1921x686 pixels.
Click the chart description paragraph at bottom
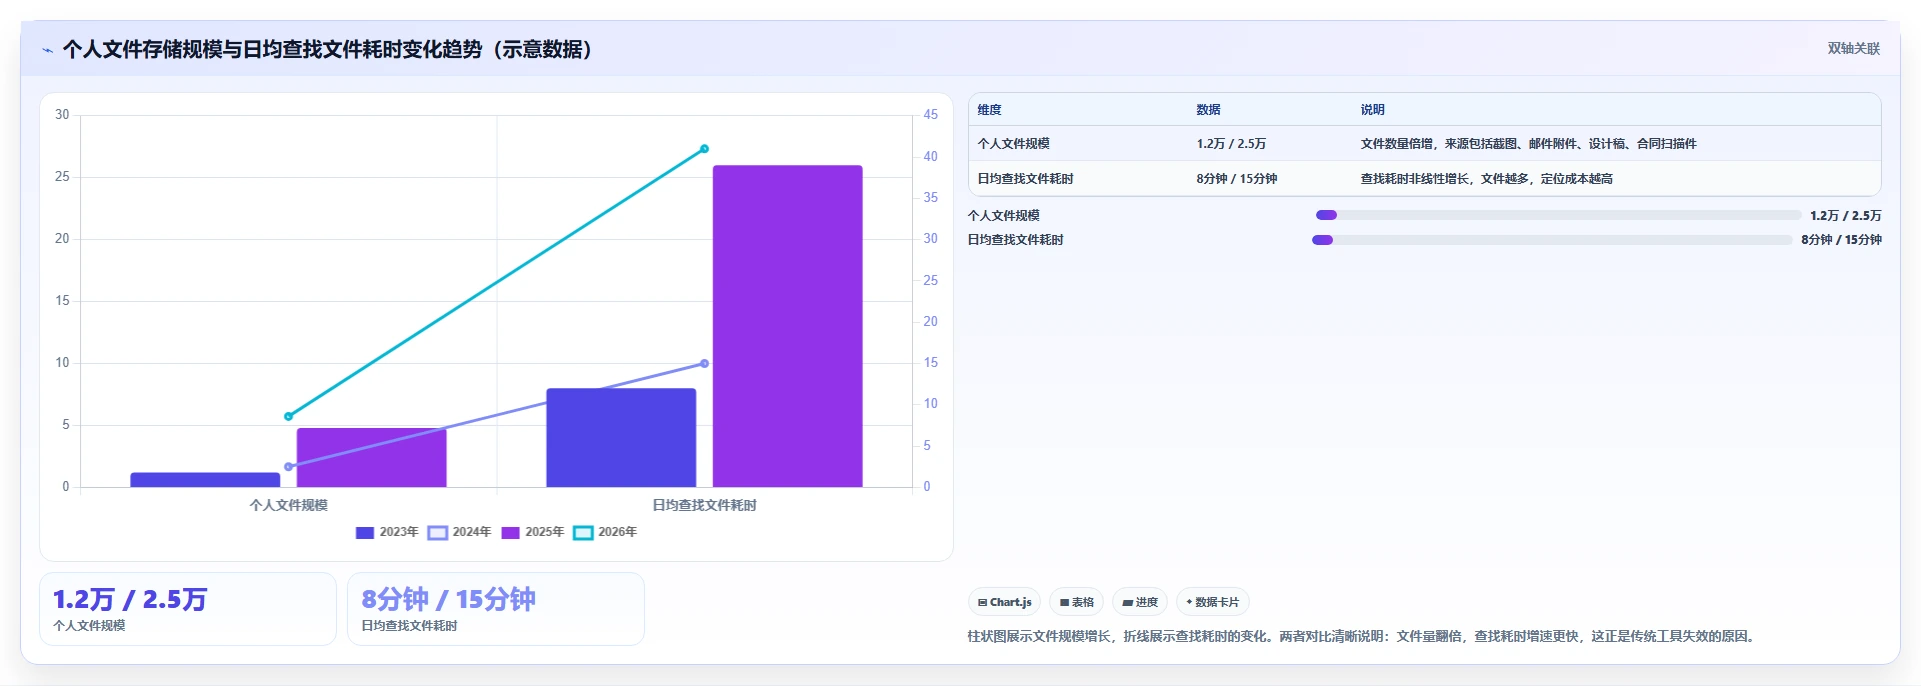pyautogui.click(x=1364, y=636)
